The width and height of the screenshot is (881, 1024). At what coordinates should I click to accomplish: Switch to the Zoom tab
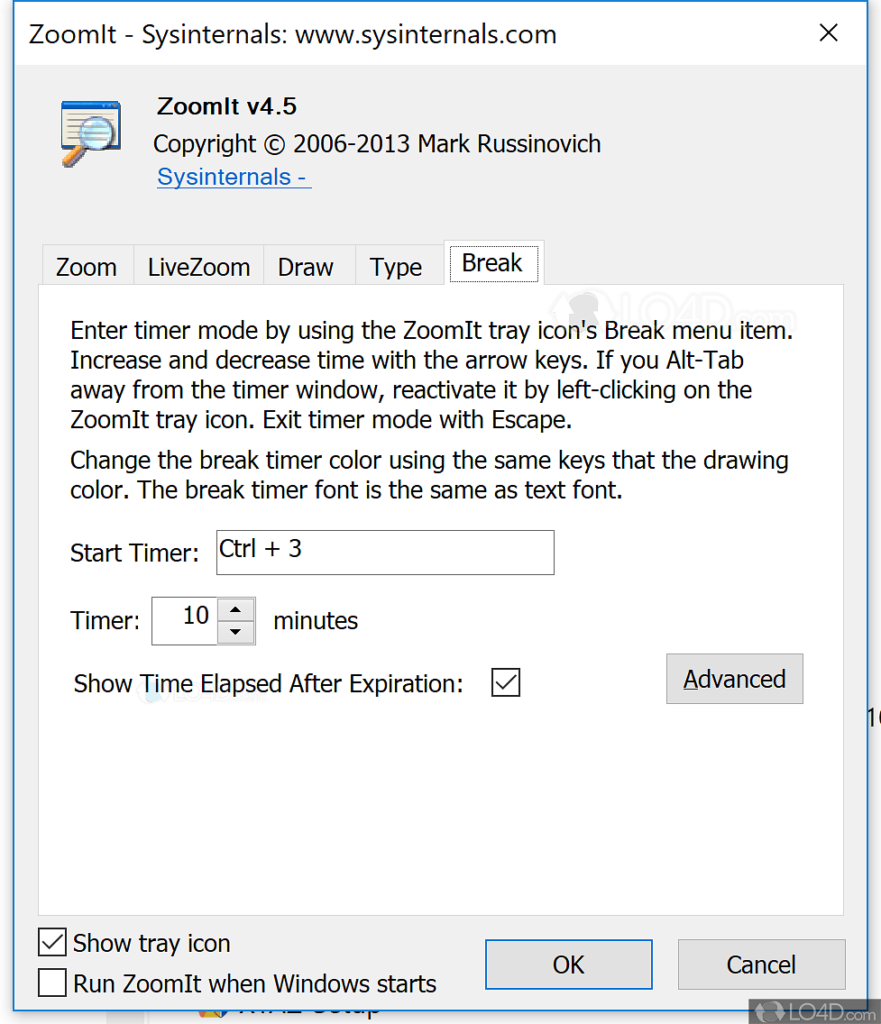coord(86,267)
